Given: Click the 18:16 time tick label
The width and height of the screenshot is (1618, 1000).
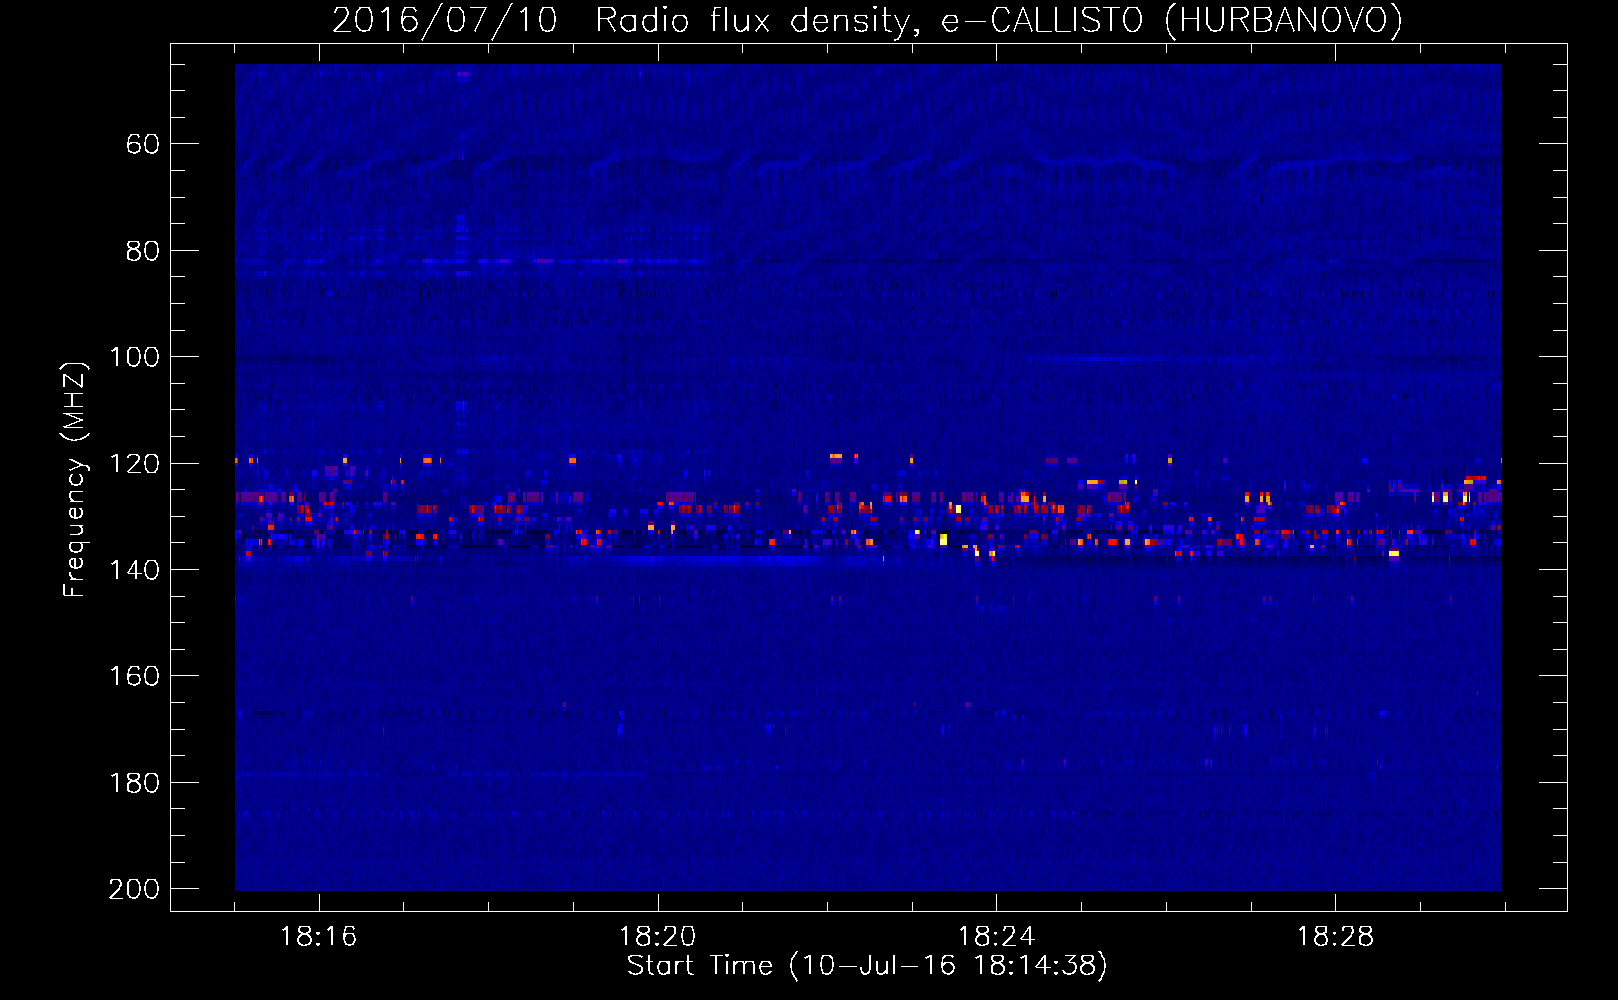Looking at the screenshot, I should 318,937.
